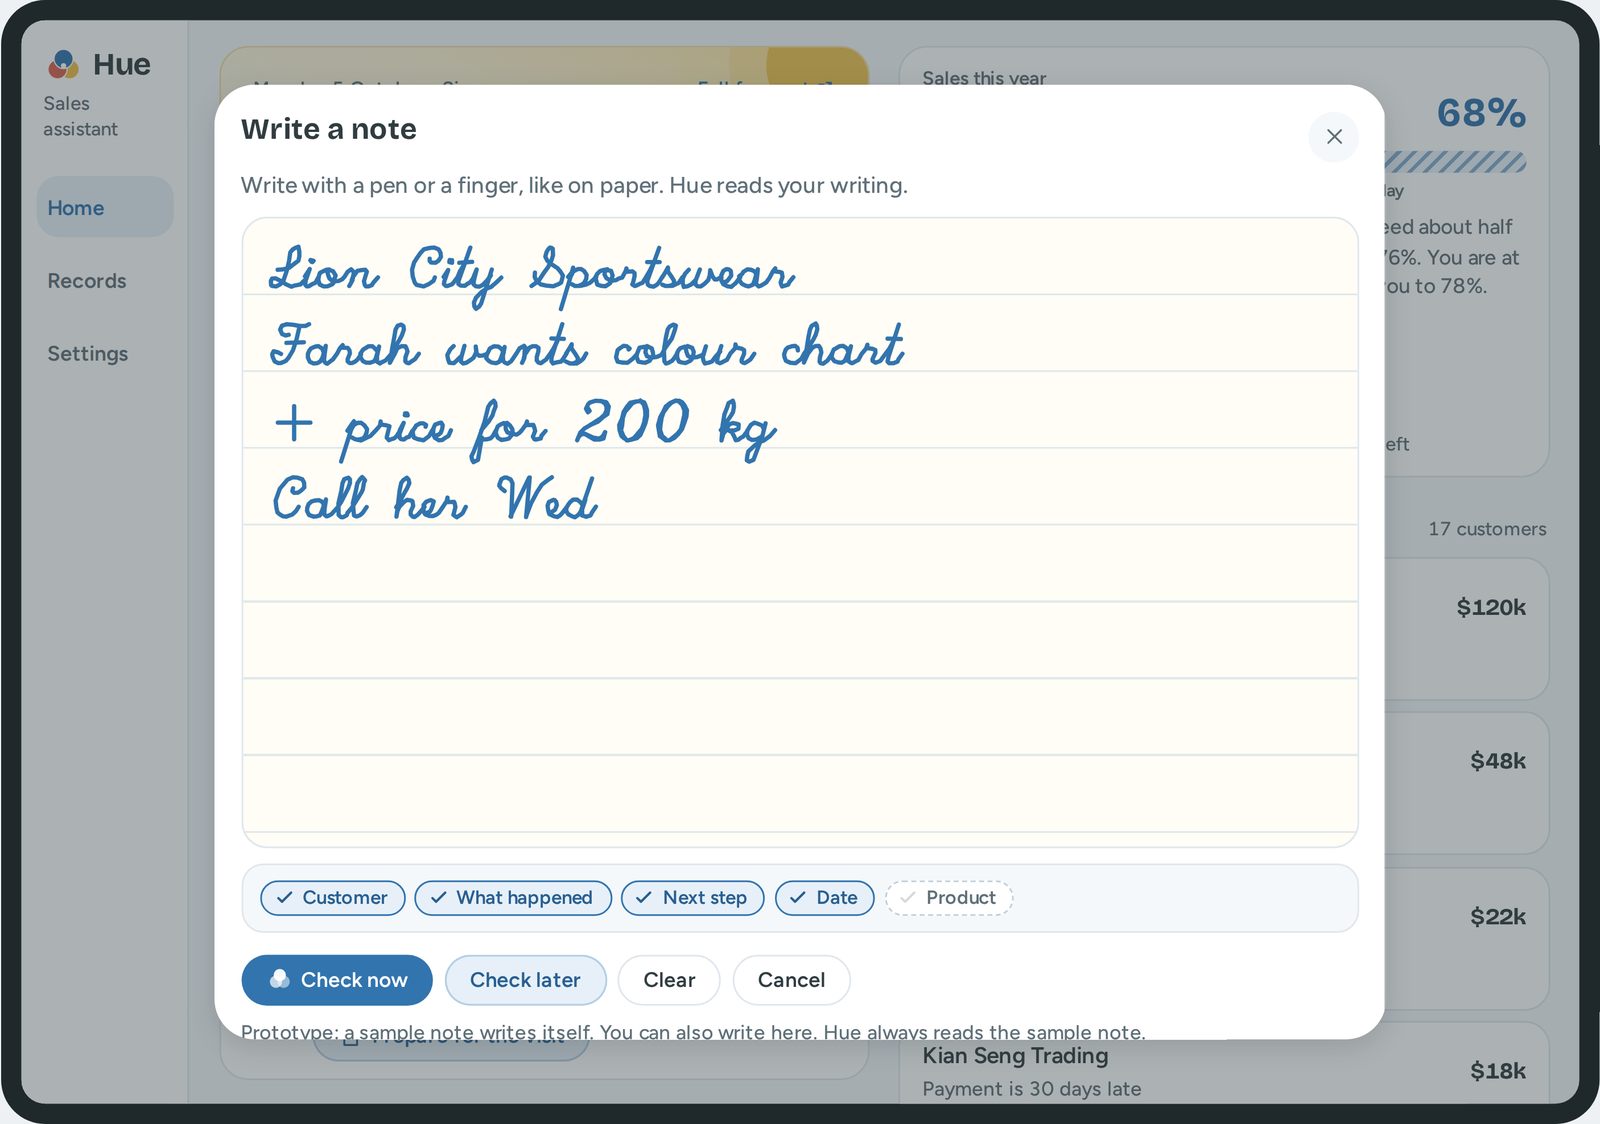Viewport: 1600px width, 1124px height.
Task: Select the $120k customer card
Action: pyautogui.click(x=1467, y=629)
